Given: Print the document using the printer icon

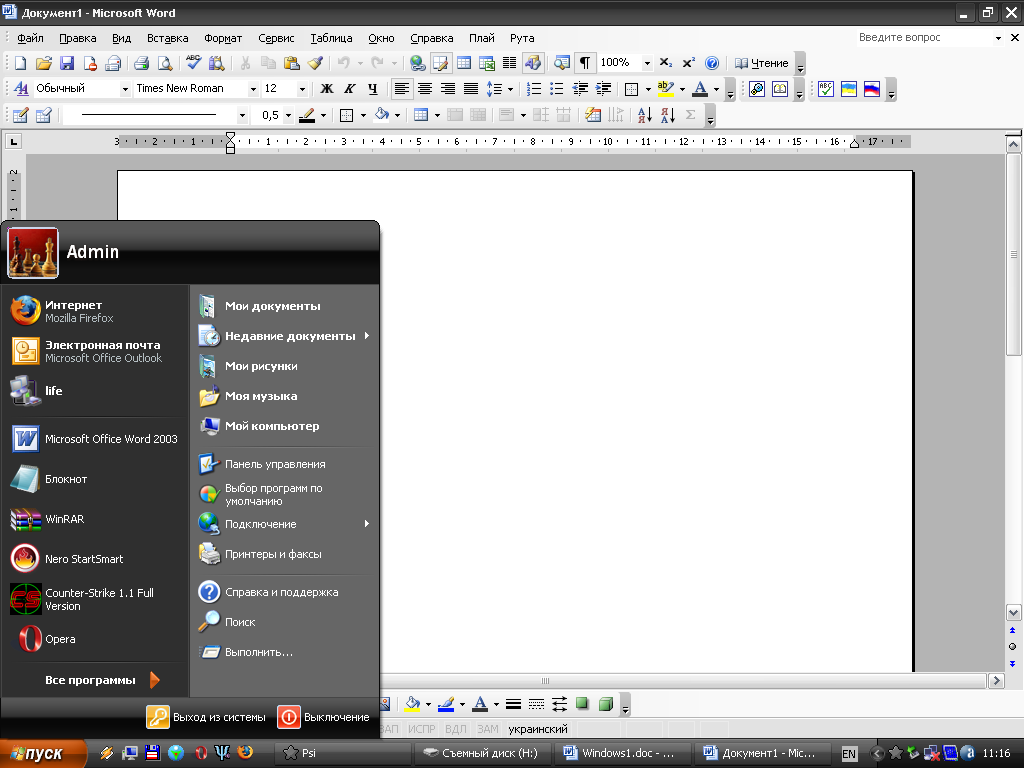Looking at the screenshot, I should (142, 63).
